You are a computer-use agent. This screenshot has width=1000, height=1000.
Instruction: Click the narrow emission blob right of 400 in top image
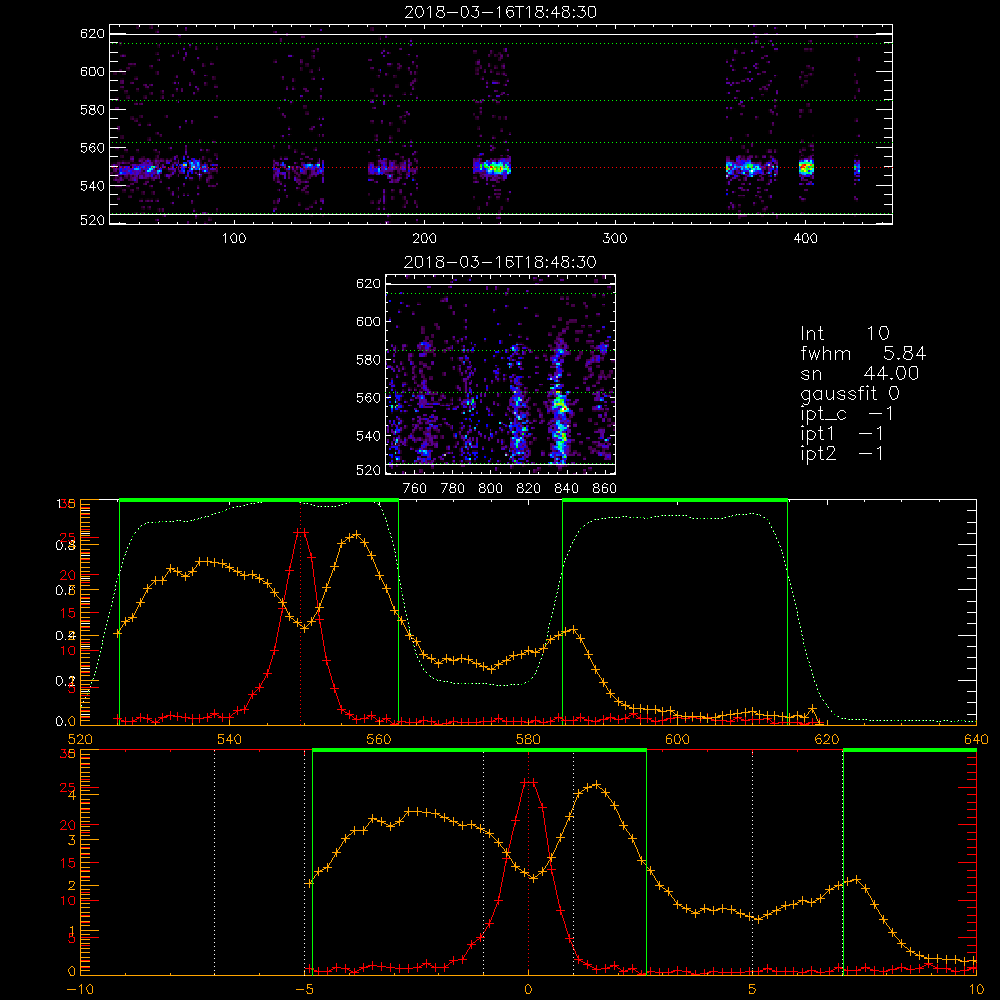point(857,169)
